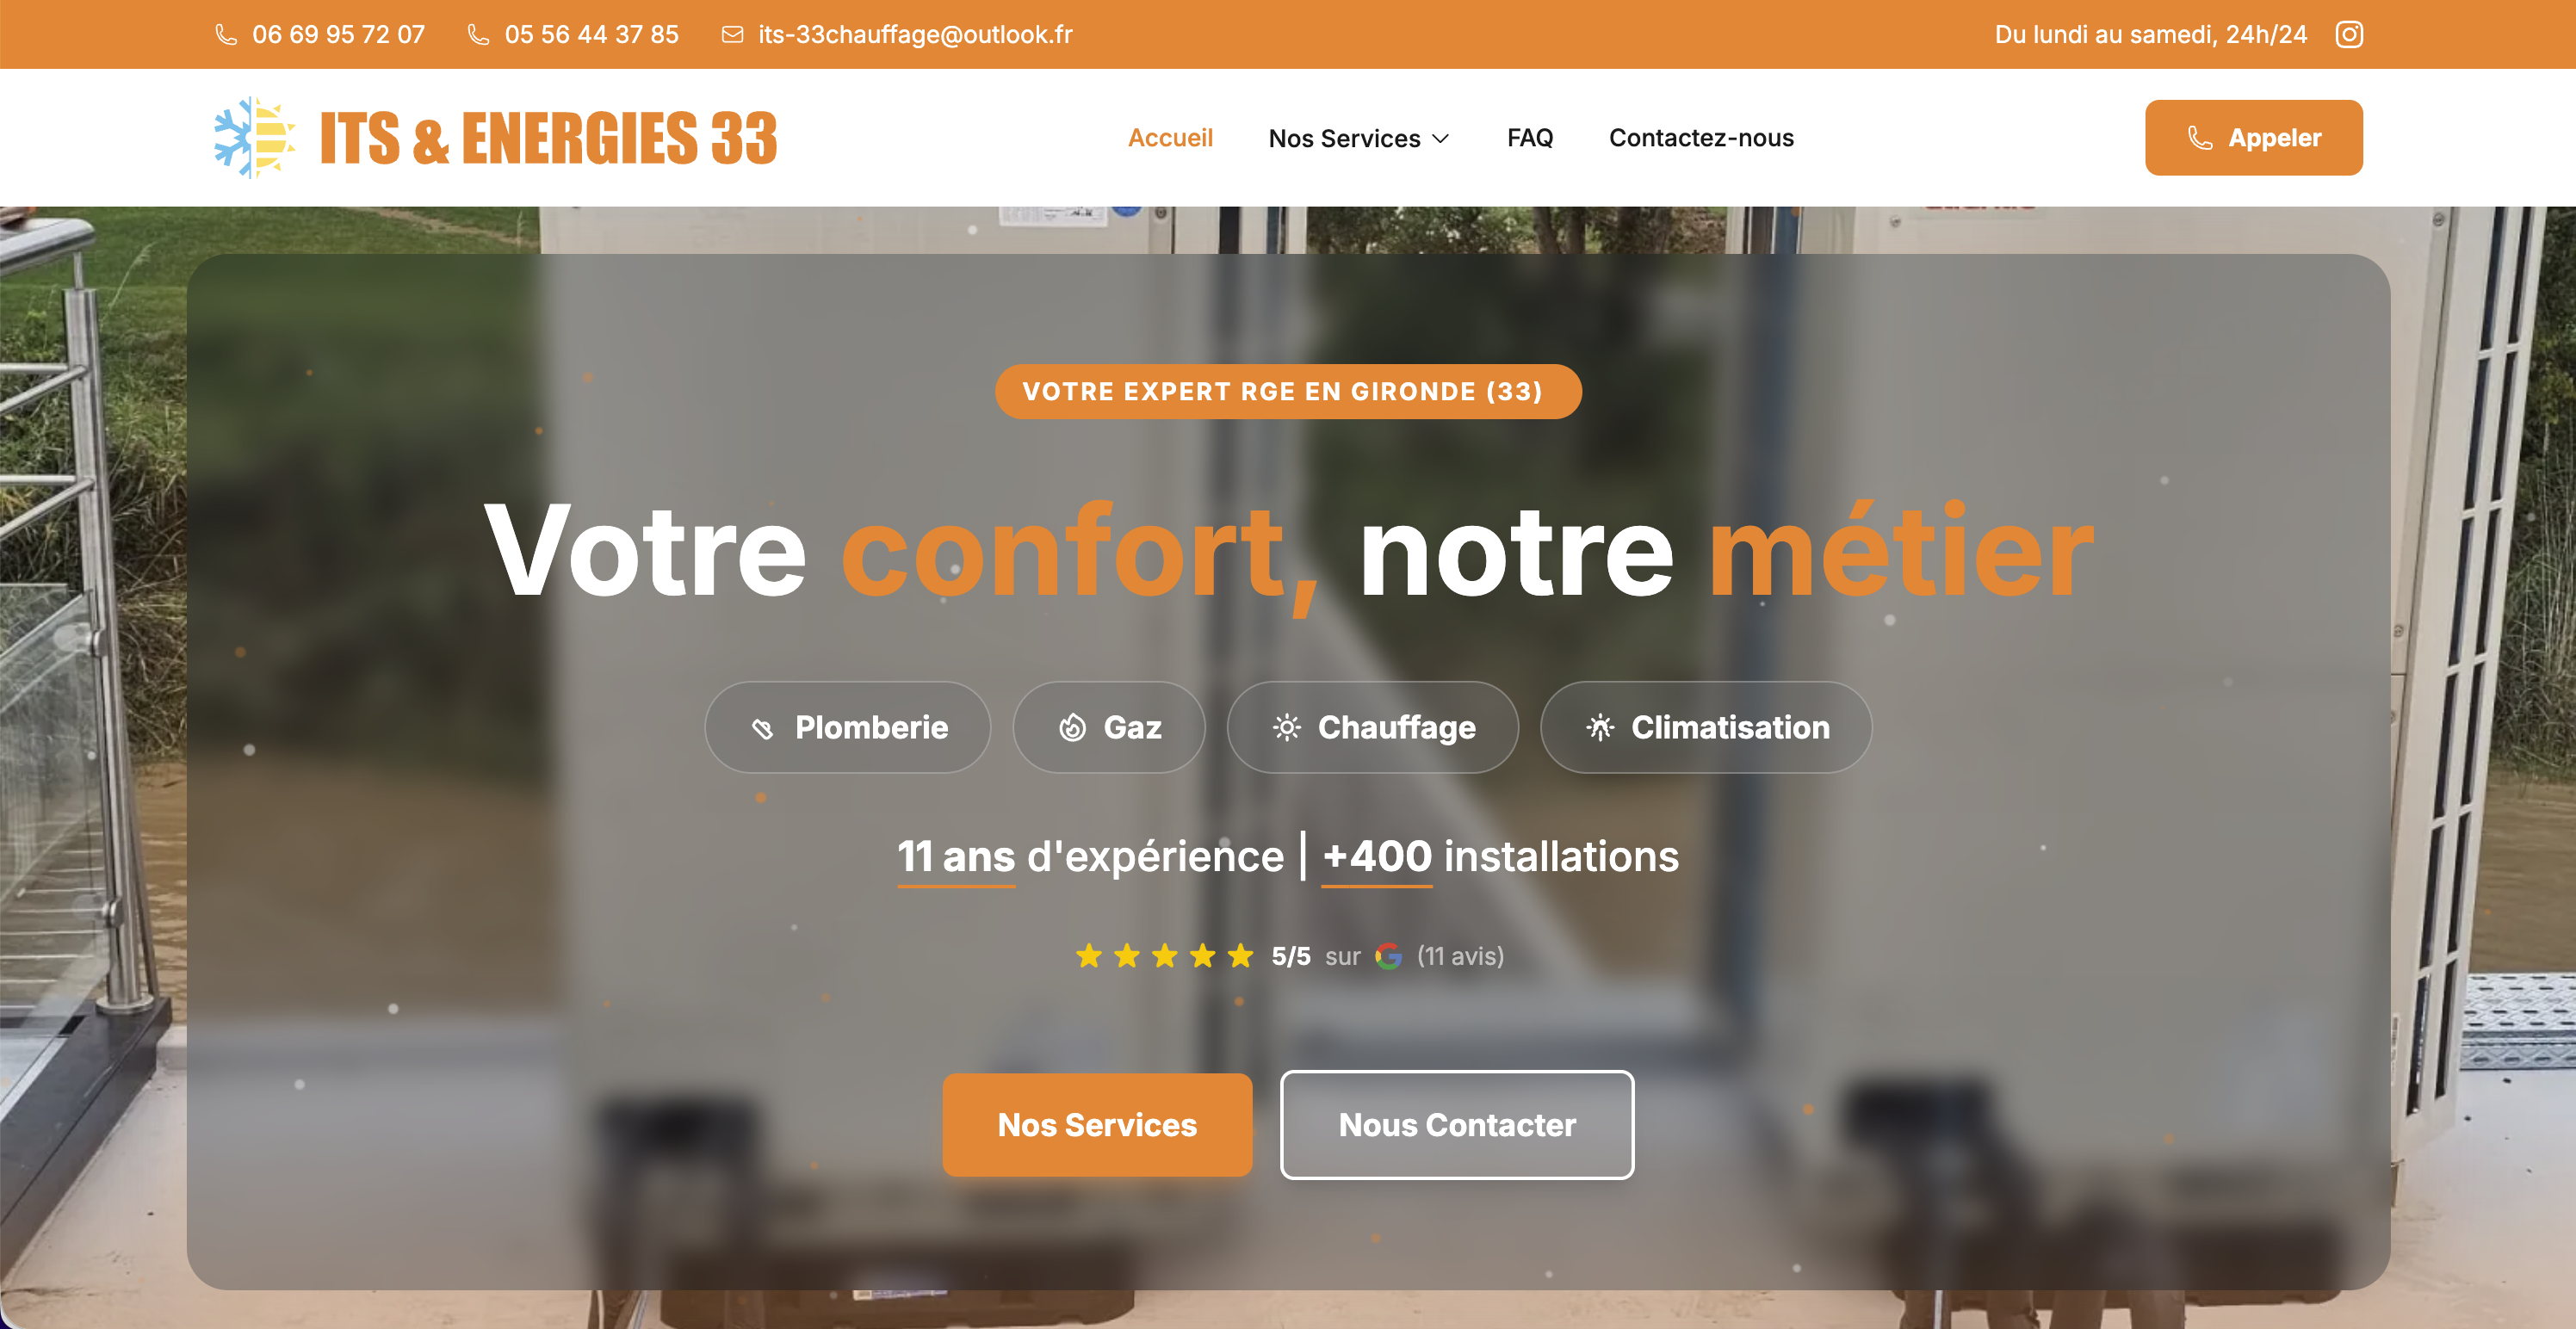Click the wrench icon on the Plomberie pill
The image size is (2576, 1329).
[x=762, y=728]
